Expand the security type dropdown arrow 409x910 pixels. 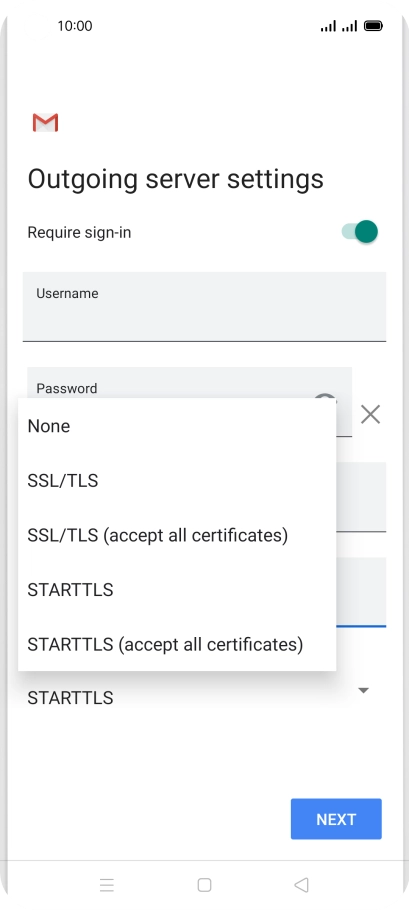[x=364, y=691]
